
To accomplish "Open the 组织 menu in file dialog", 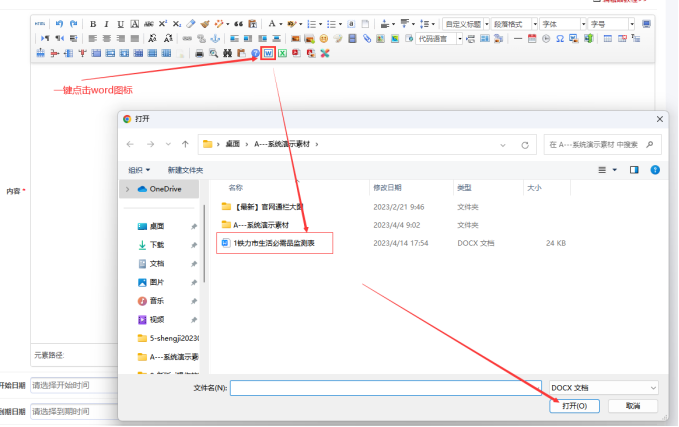I will (x=139, y=170).
